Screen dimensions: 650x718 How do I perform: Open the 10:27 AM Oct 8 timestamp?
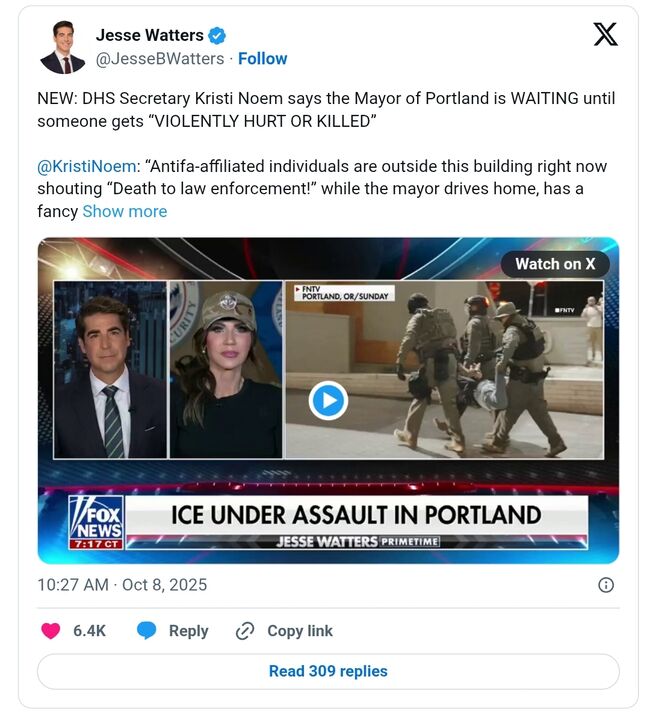122,585
